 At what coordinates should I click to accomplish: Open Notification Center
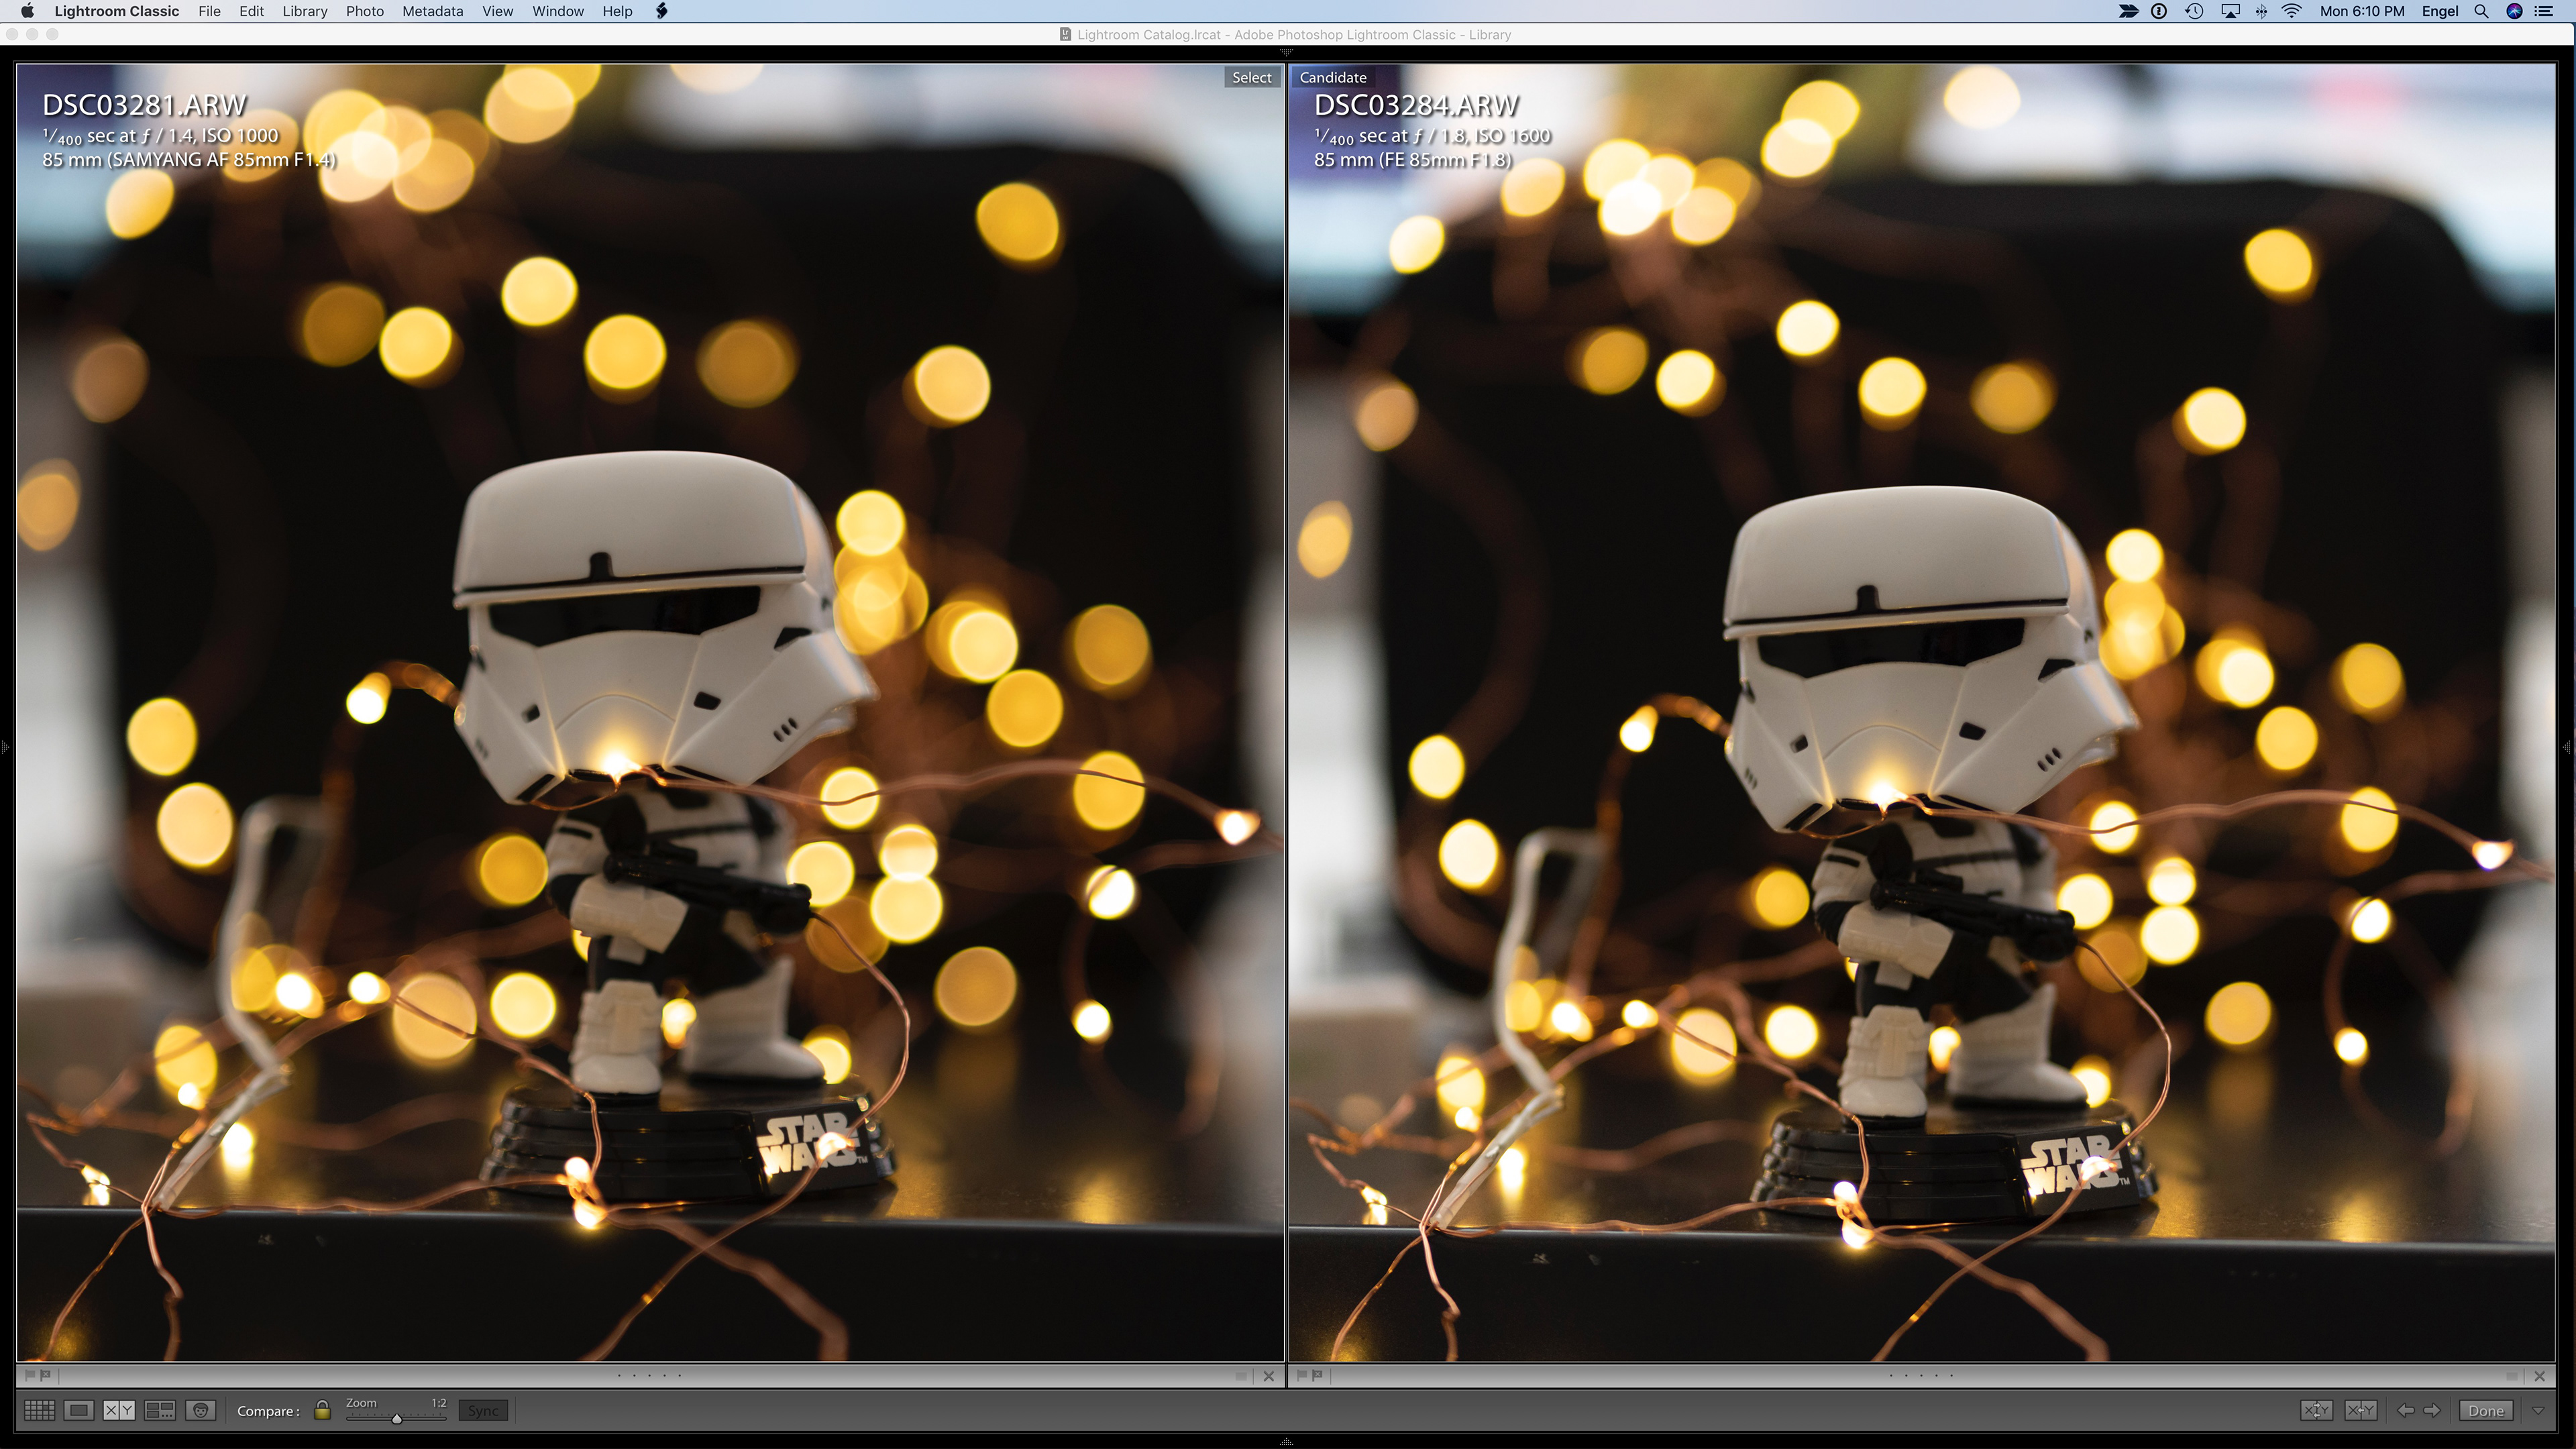[x=2544, y=11]
